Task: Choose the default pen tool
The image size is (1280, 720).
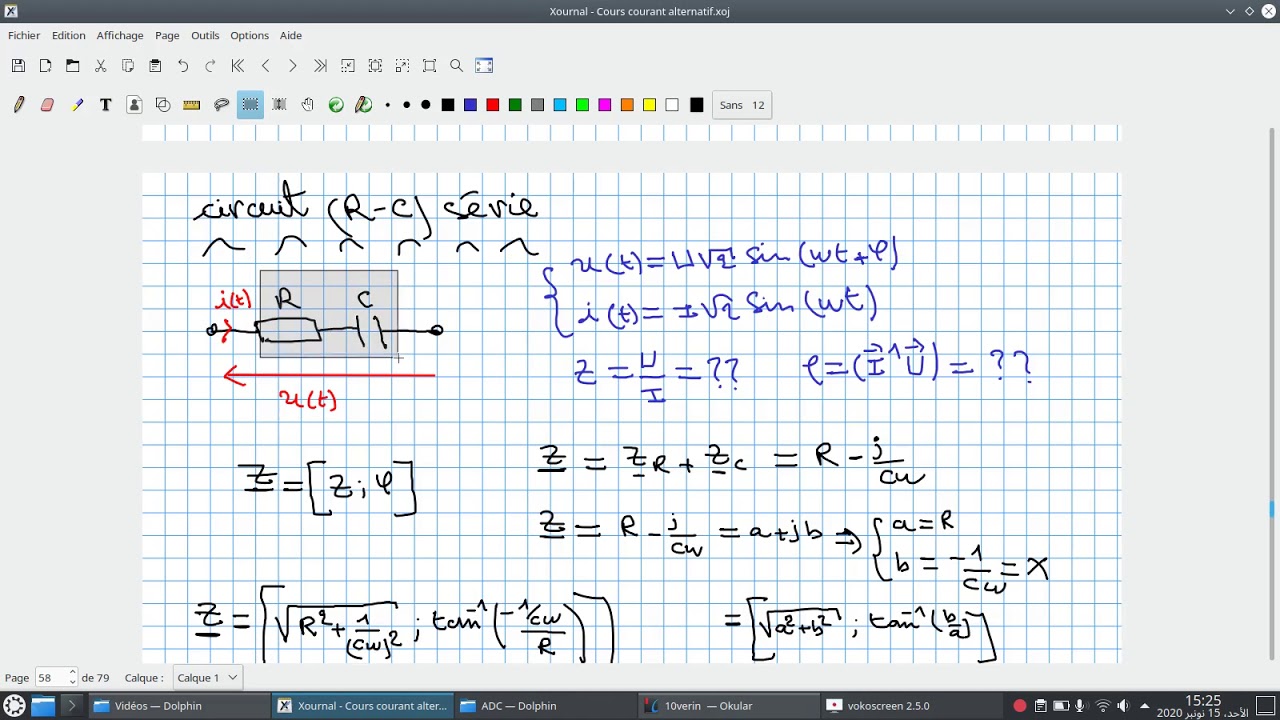Action: click(x=364, y=105)
